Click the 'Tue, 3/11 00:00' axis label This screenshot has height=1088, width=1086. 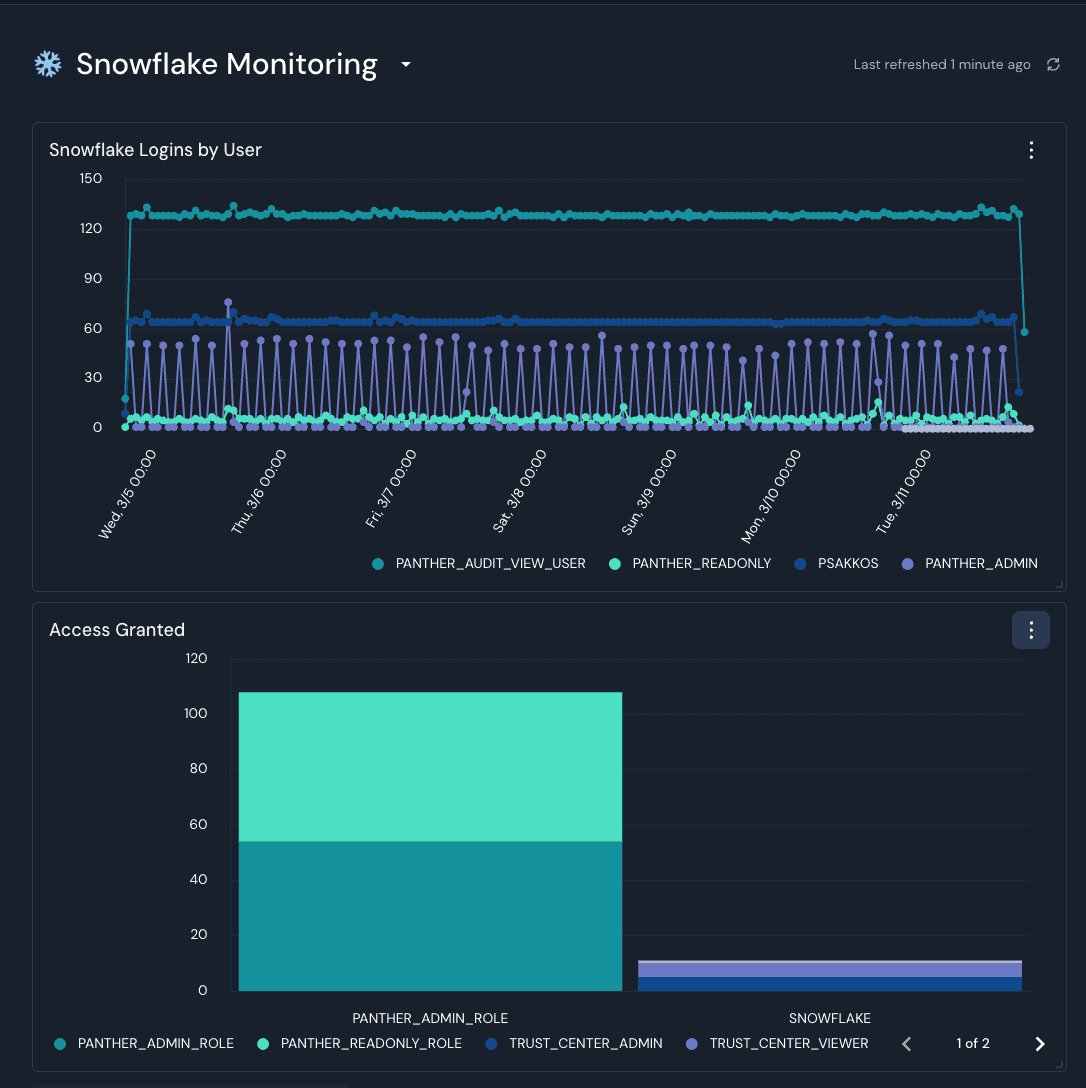point(903,491)
